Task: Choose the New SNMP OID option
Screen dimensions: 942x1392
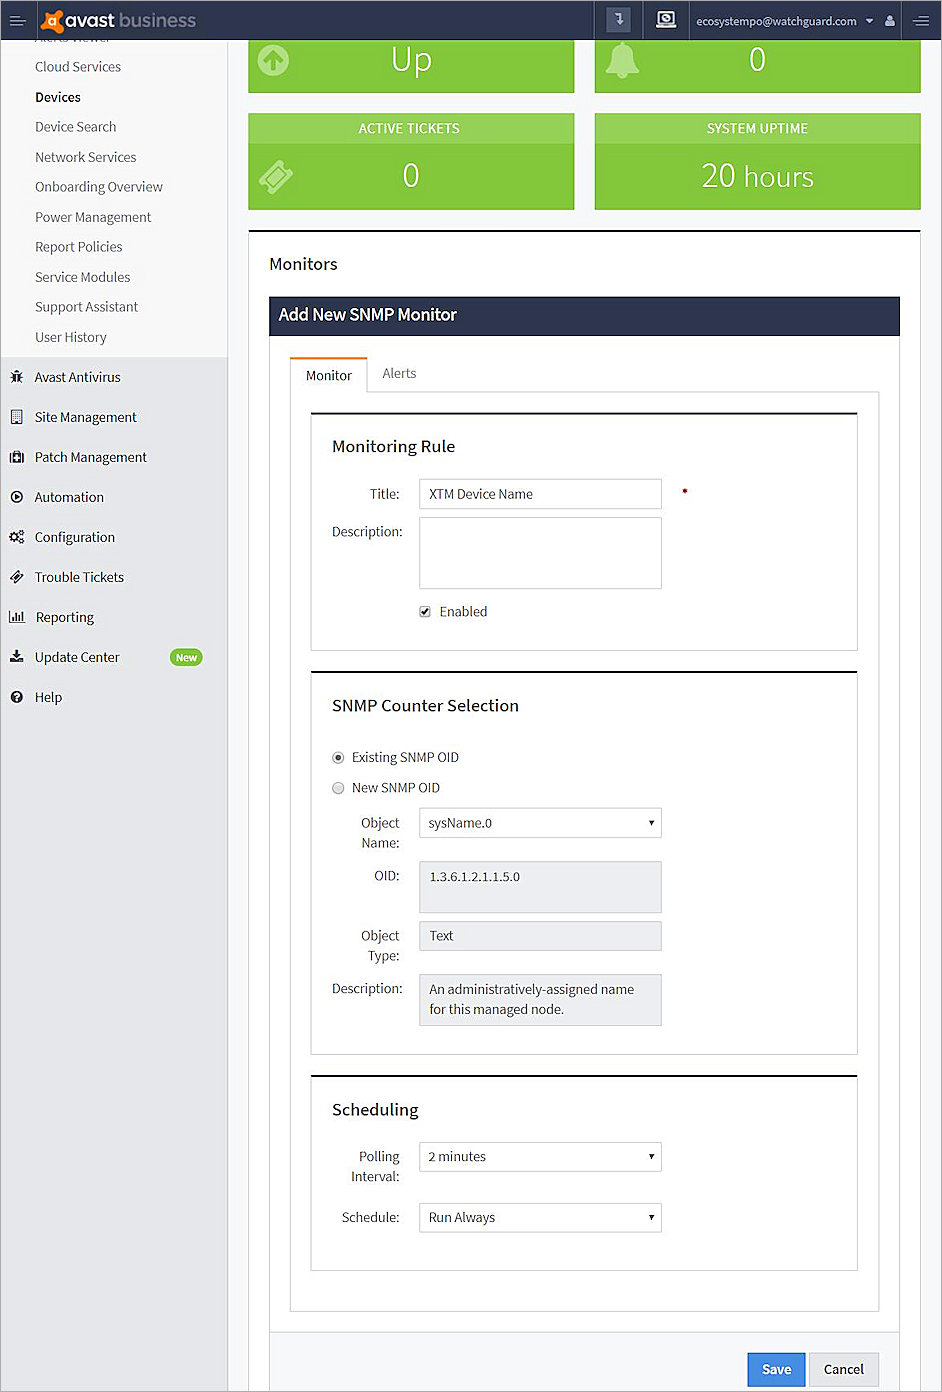Action: tap(338, 788)
